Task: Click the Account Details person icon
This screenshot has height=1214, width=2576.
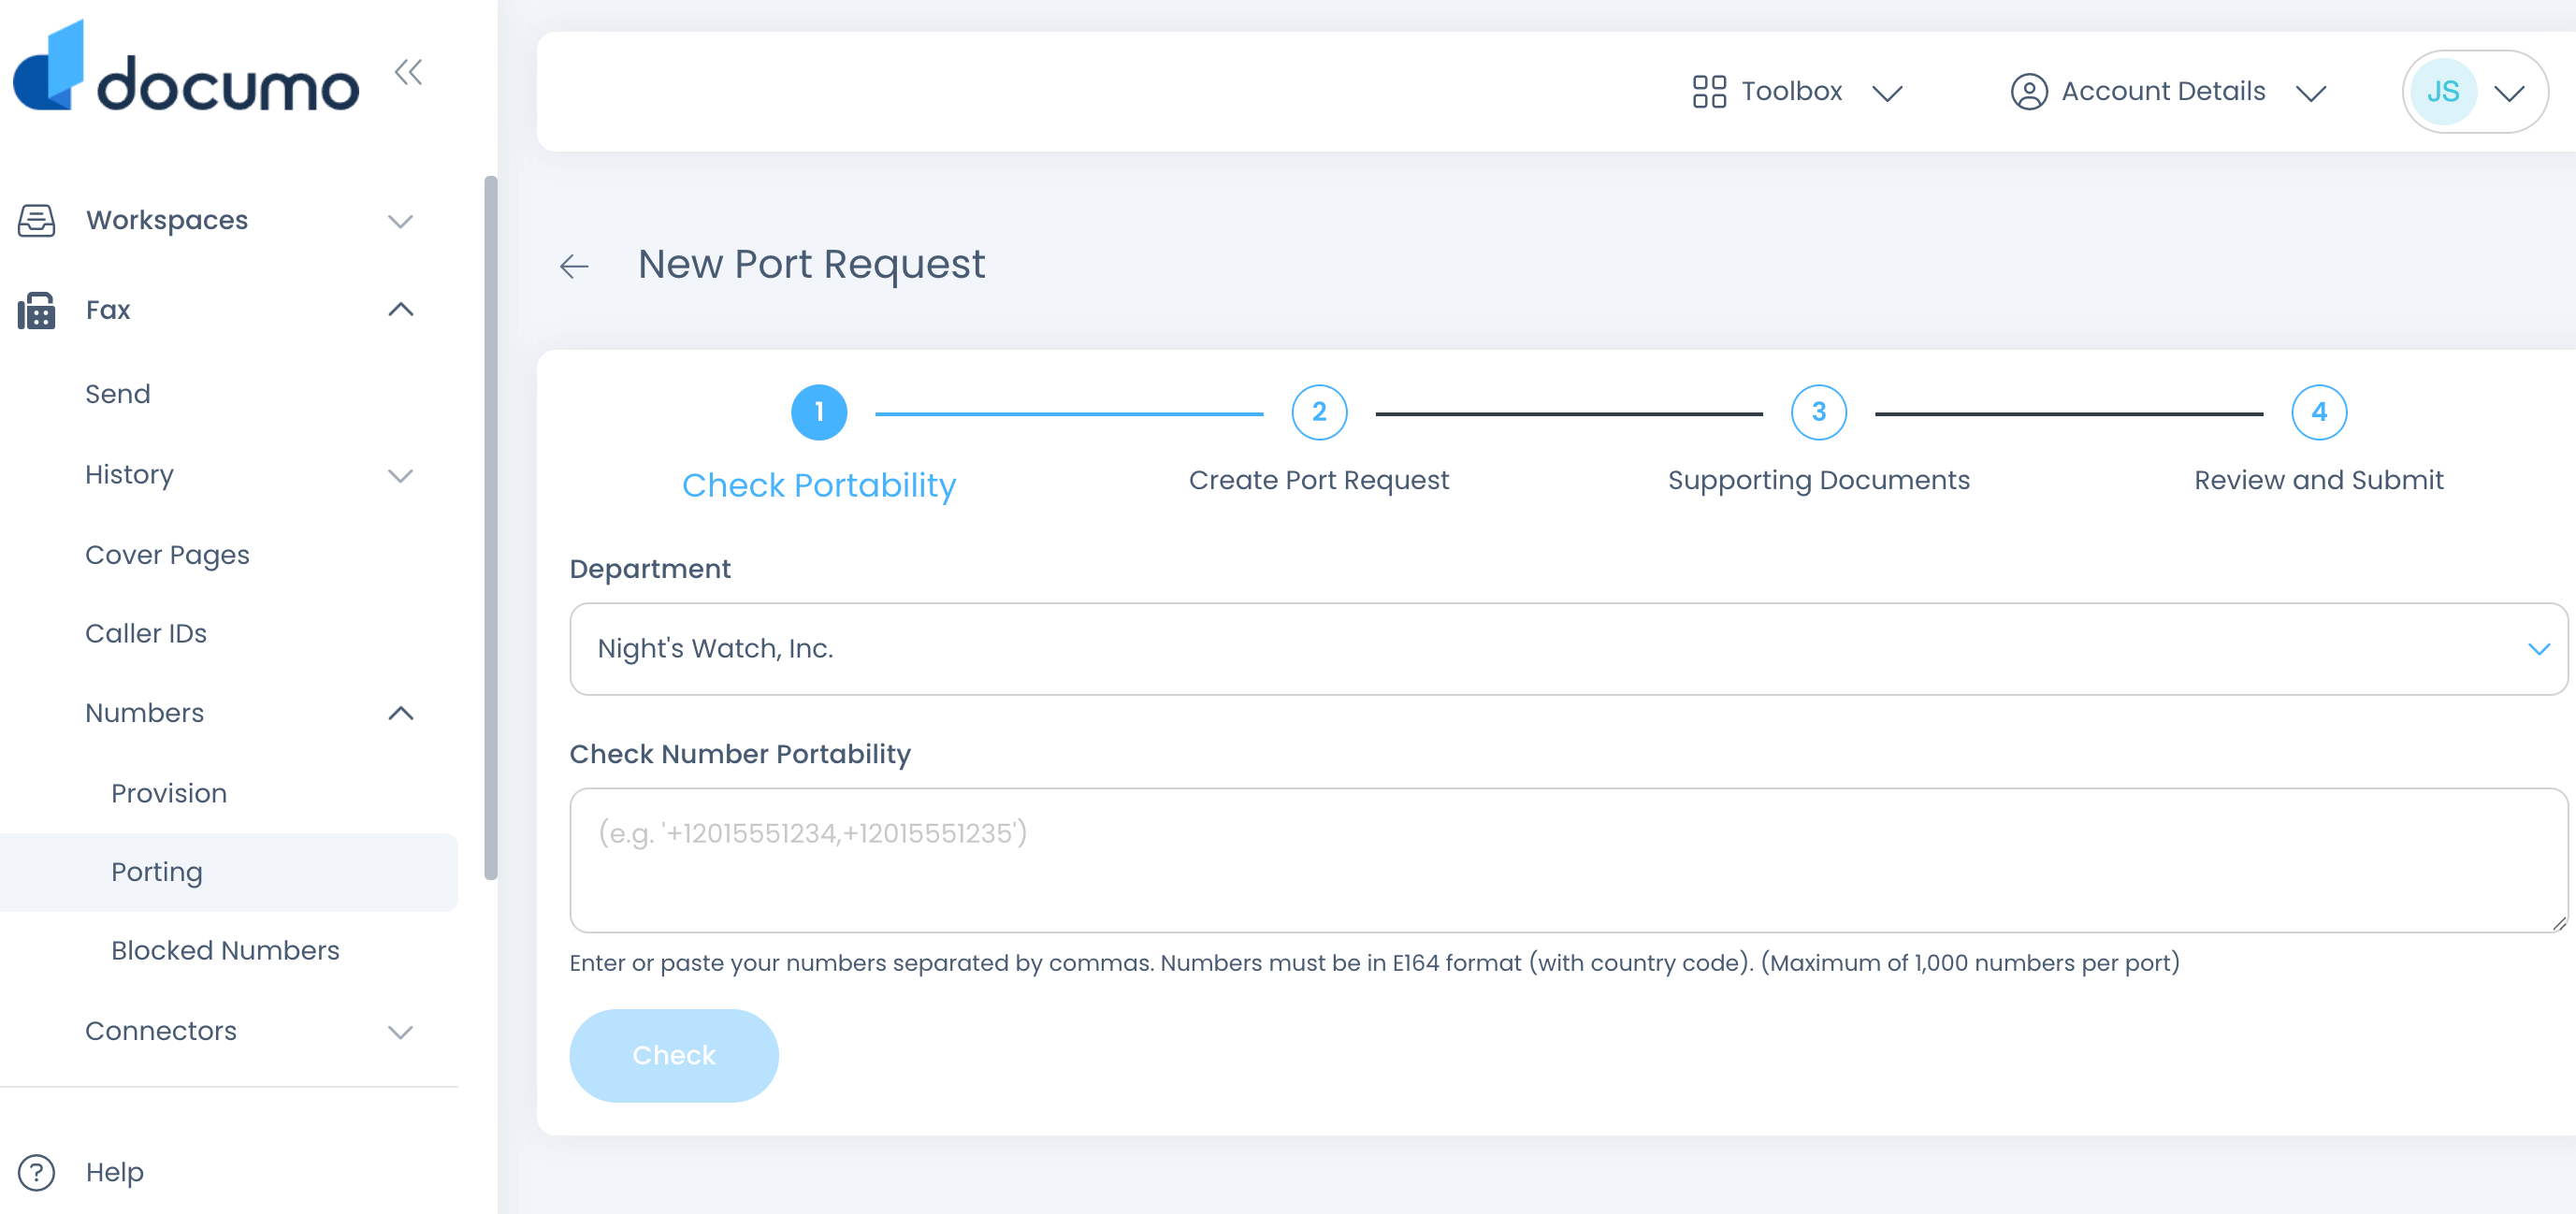Action: click(x=2029, y=92)
